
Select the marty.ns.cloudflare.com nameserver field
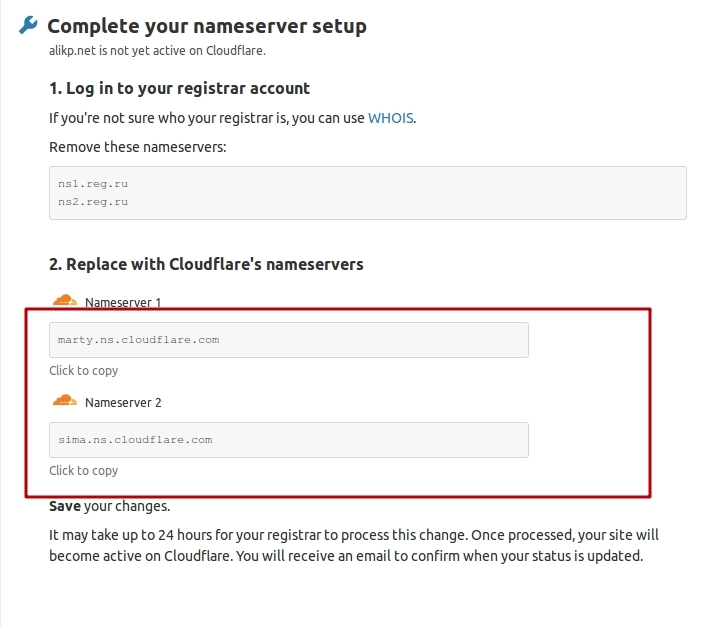point(288,340)
